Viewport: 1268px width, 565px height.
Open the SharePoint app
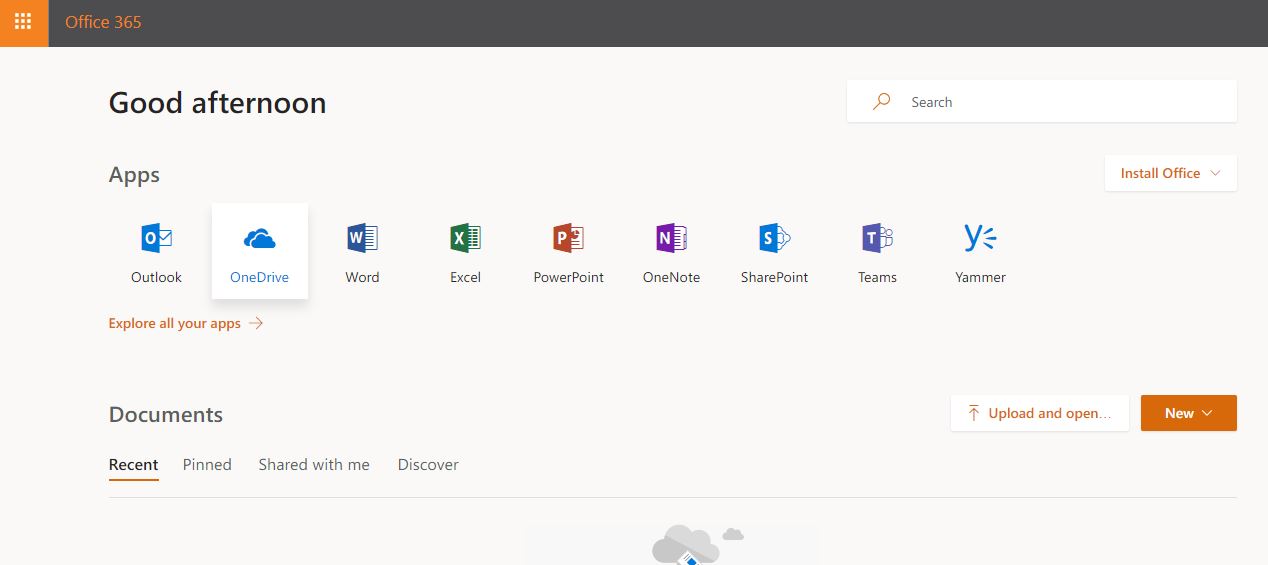tap(774, 252)
